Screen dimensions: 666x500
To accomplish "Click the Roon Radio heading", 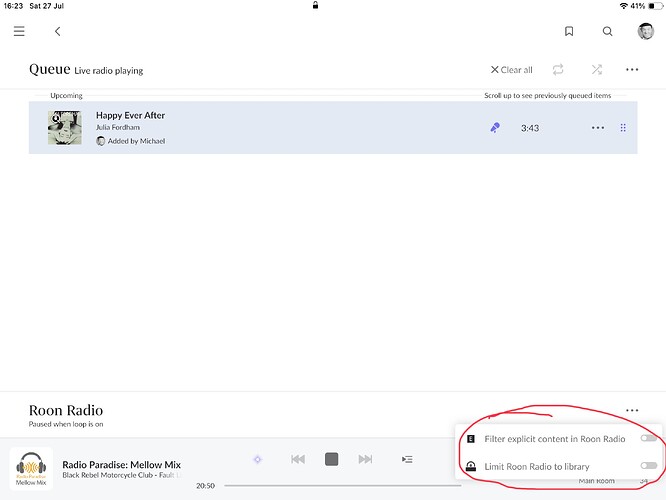I will coord(66,410).
